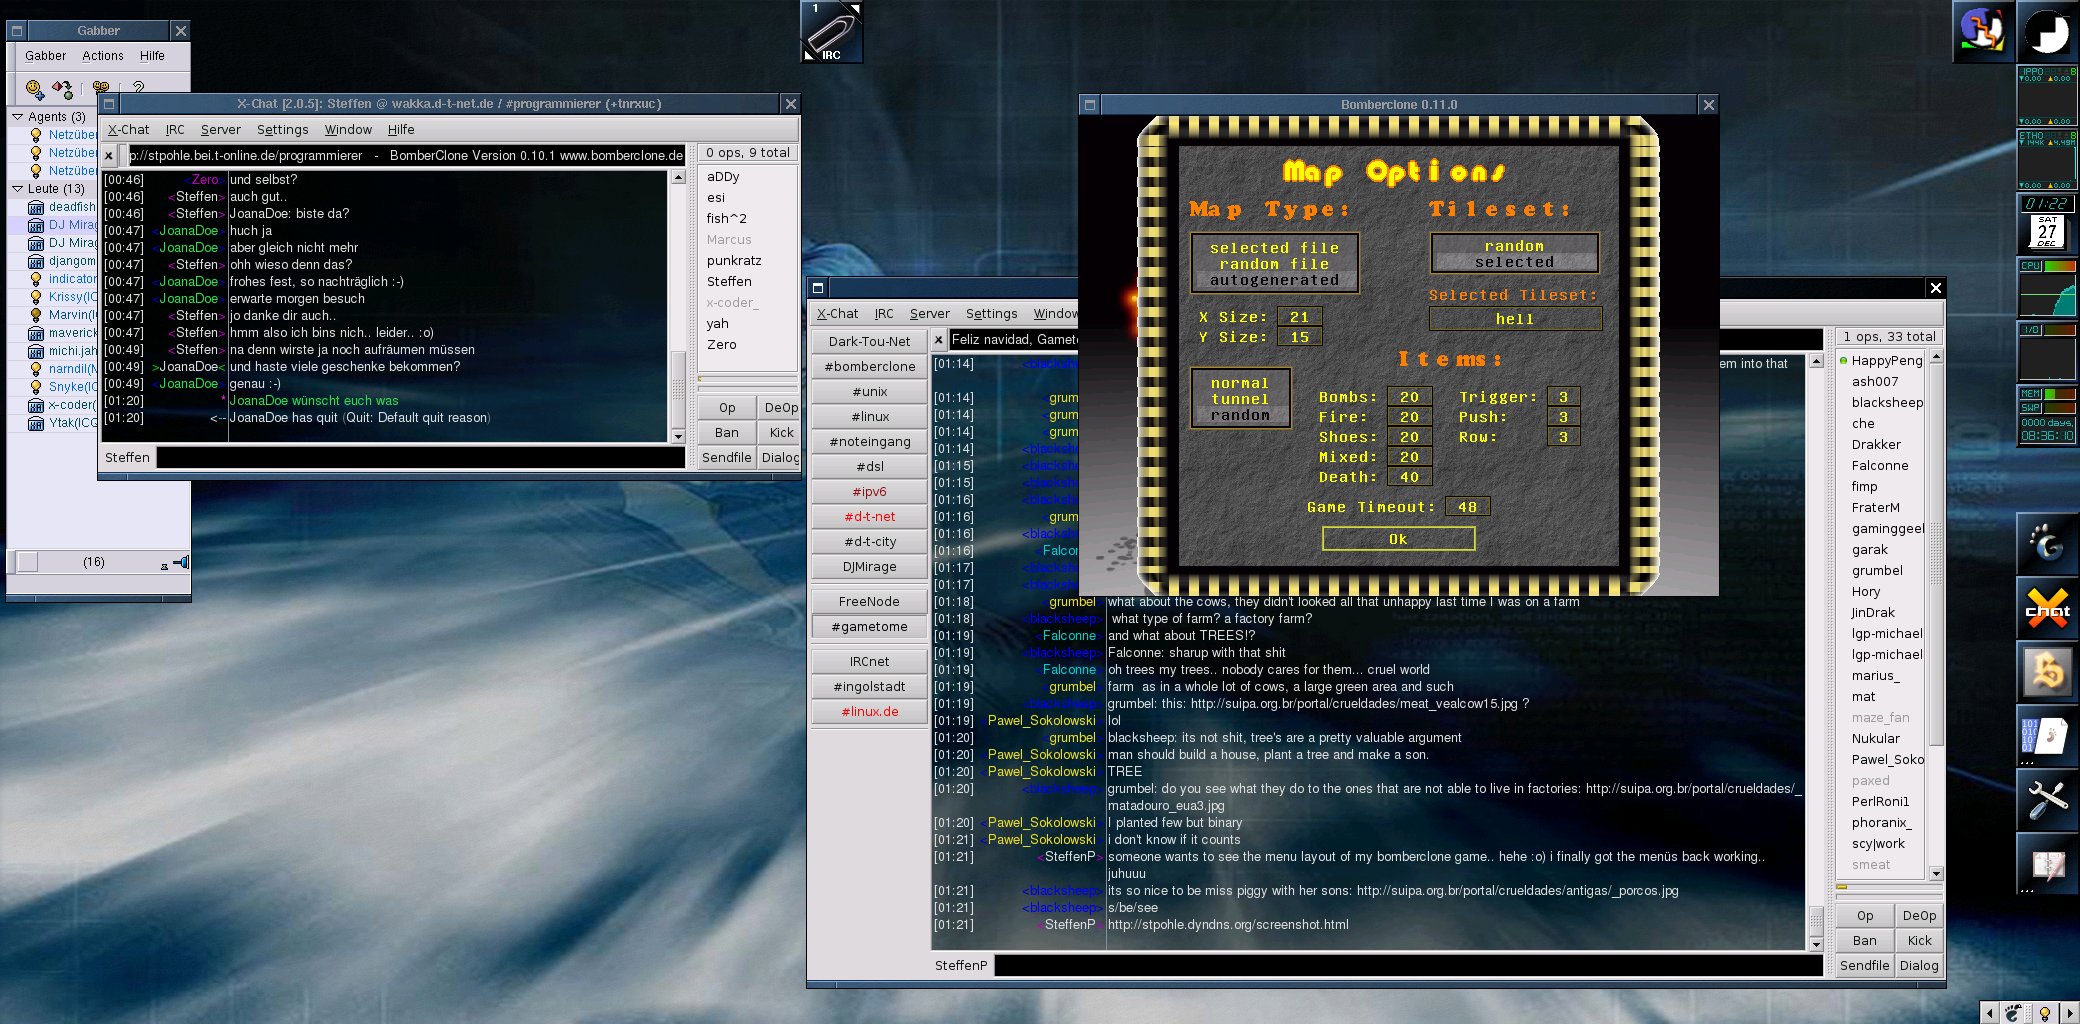2080x1024 pixels.
Task: Open the Actions menu in Gabber
Action: pyautogui.click(x=103, y=56)
